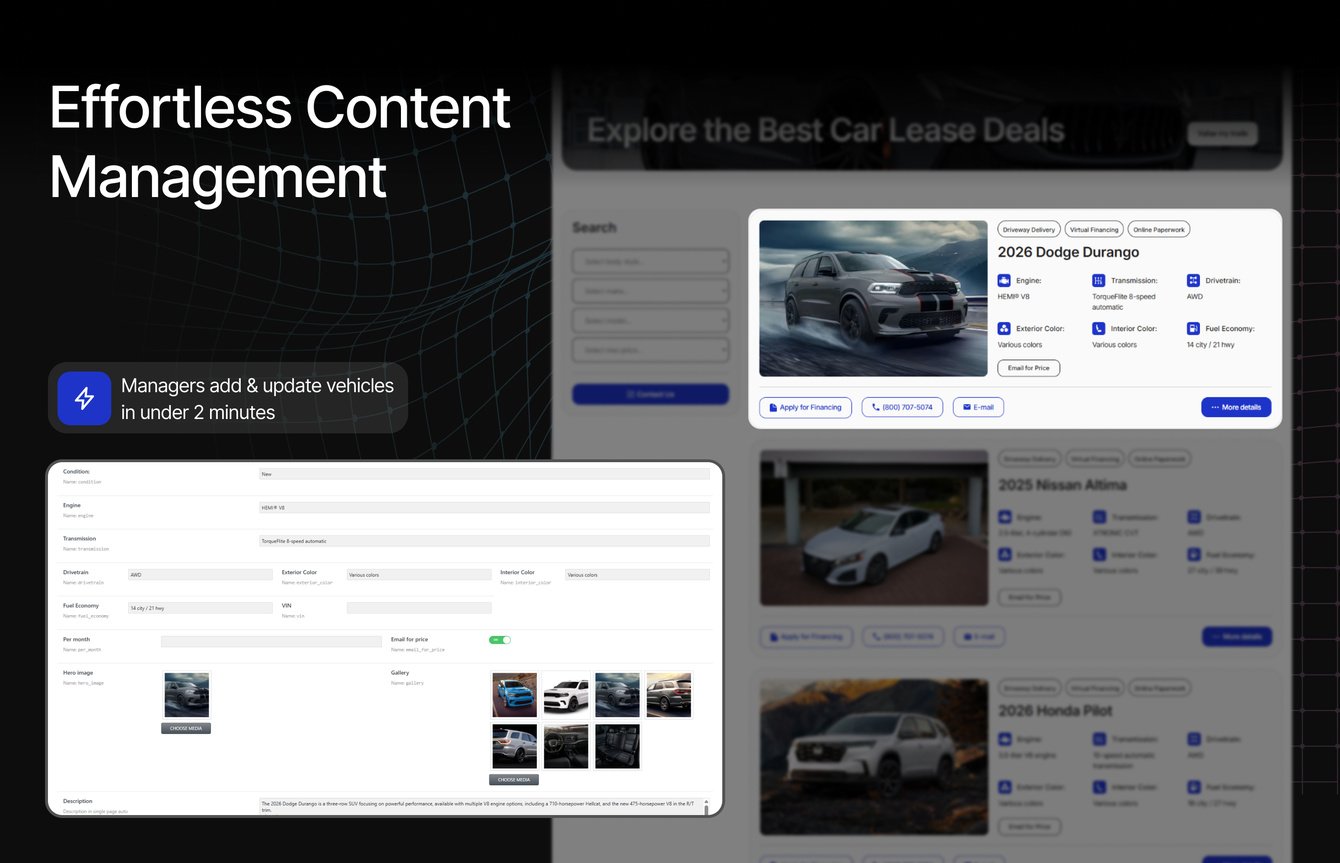Open the Select body style dropdown
The image size is (1340, 863).
pyautogui.click(x=651, y=262)
